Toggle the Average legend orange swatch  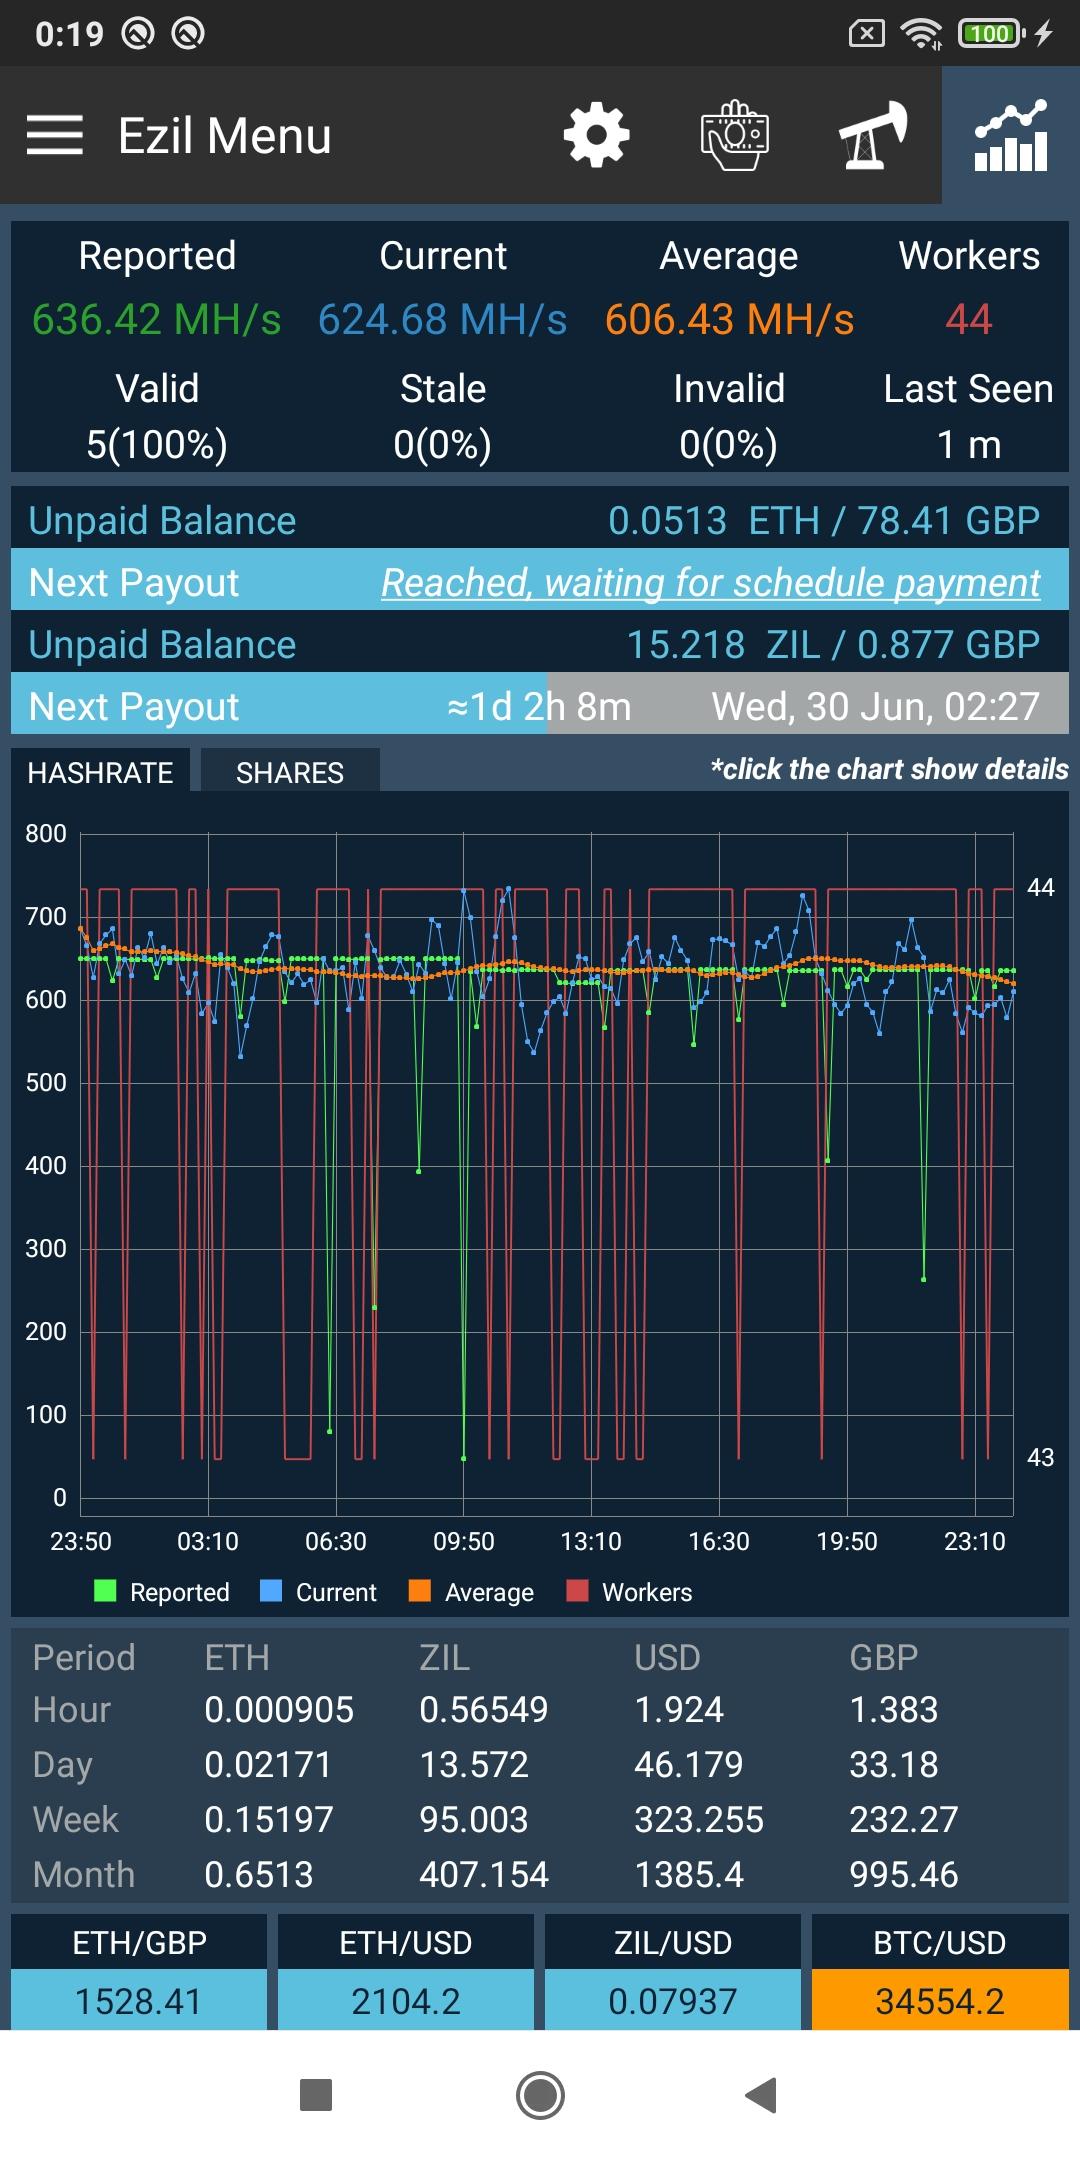click(420, 1591)
